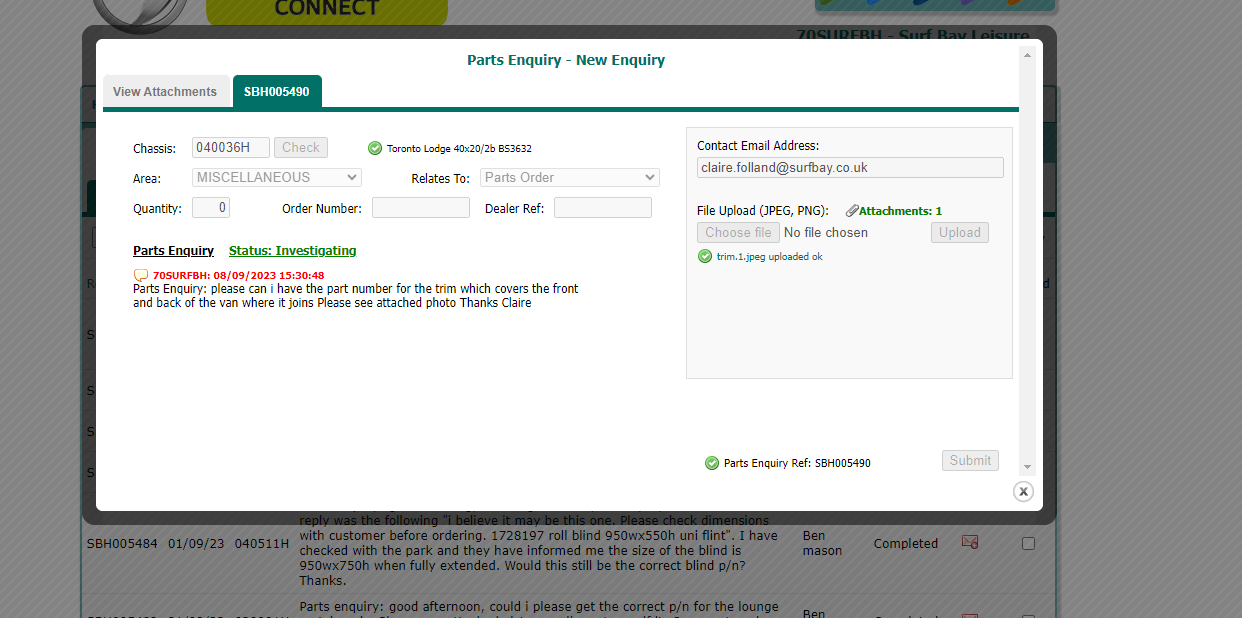The height and width of the screenshot is (618, 1242).
Task: Click the Status: Investigating link
Action: pyautogui.click(x=292, y=251)
